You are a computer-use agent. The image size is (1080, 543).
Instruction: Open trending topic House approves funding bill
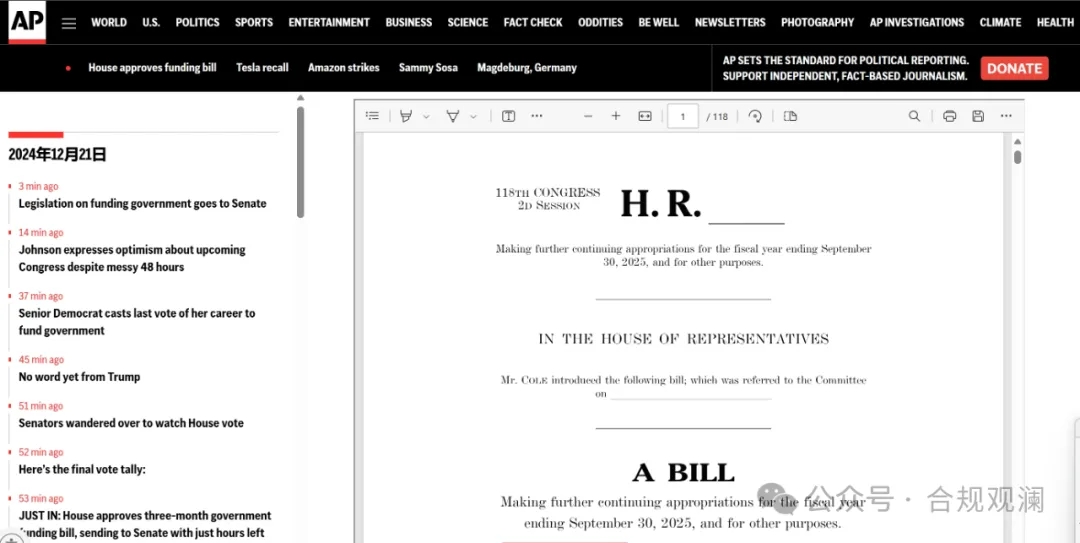click(x=152, y=68)
